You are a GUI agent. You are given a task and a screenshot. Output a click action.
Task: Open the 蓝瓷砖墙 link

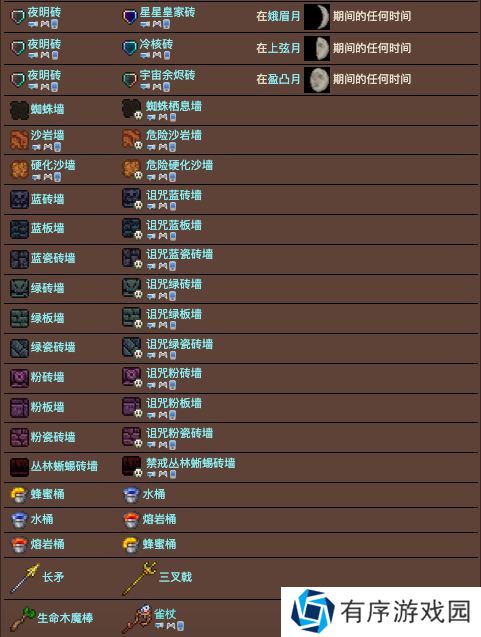[x=53, y=258]
